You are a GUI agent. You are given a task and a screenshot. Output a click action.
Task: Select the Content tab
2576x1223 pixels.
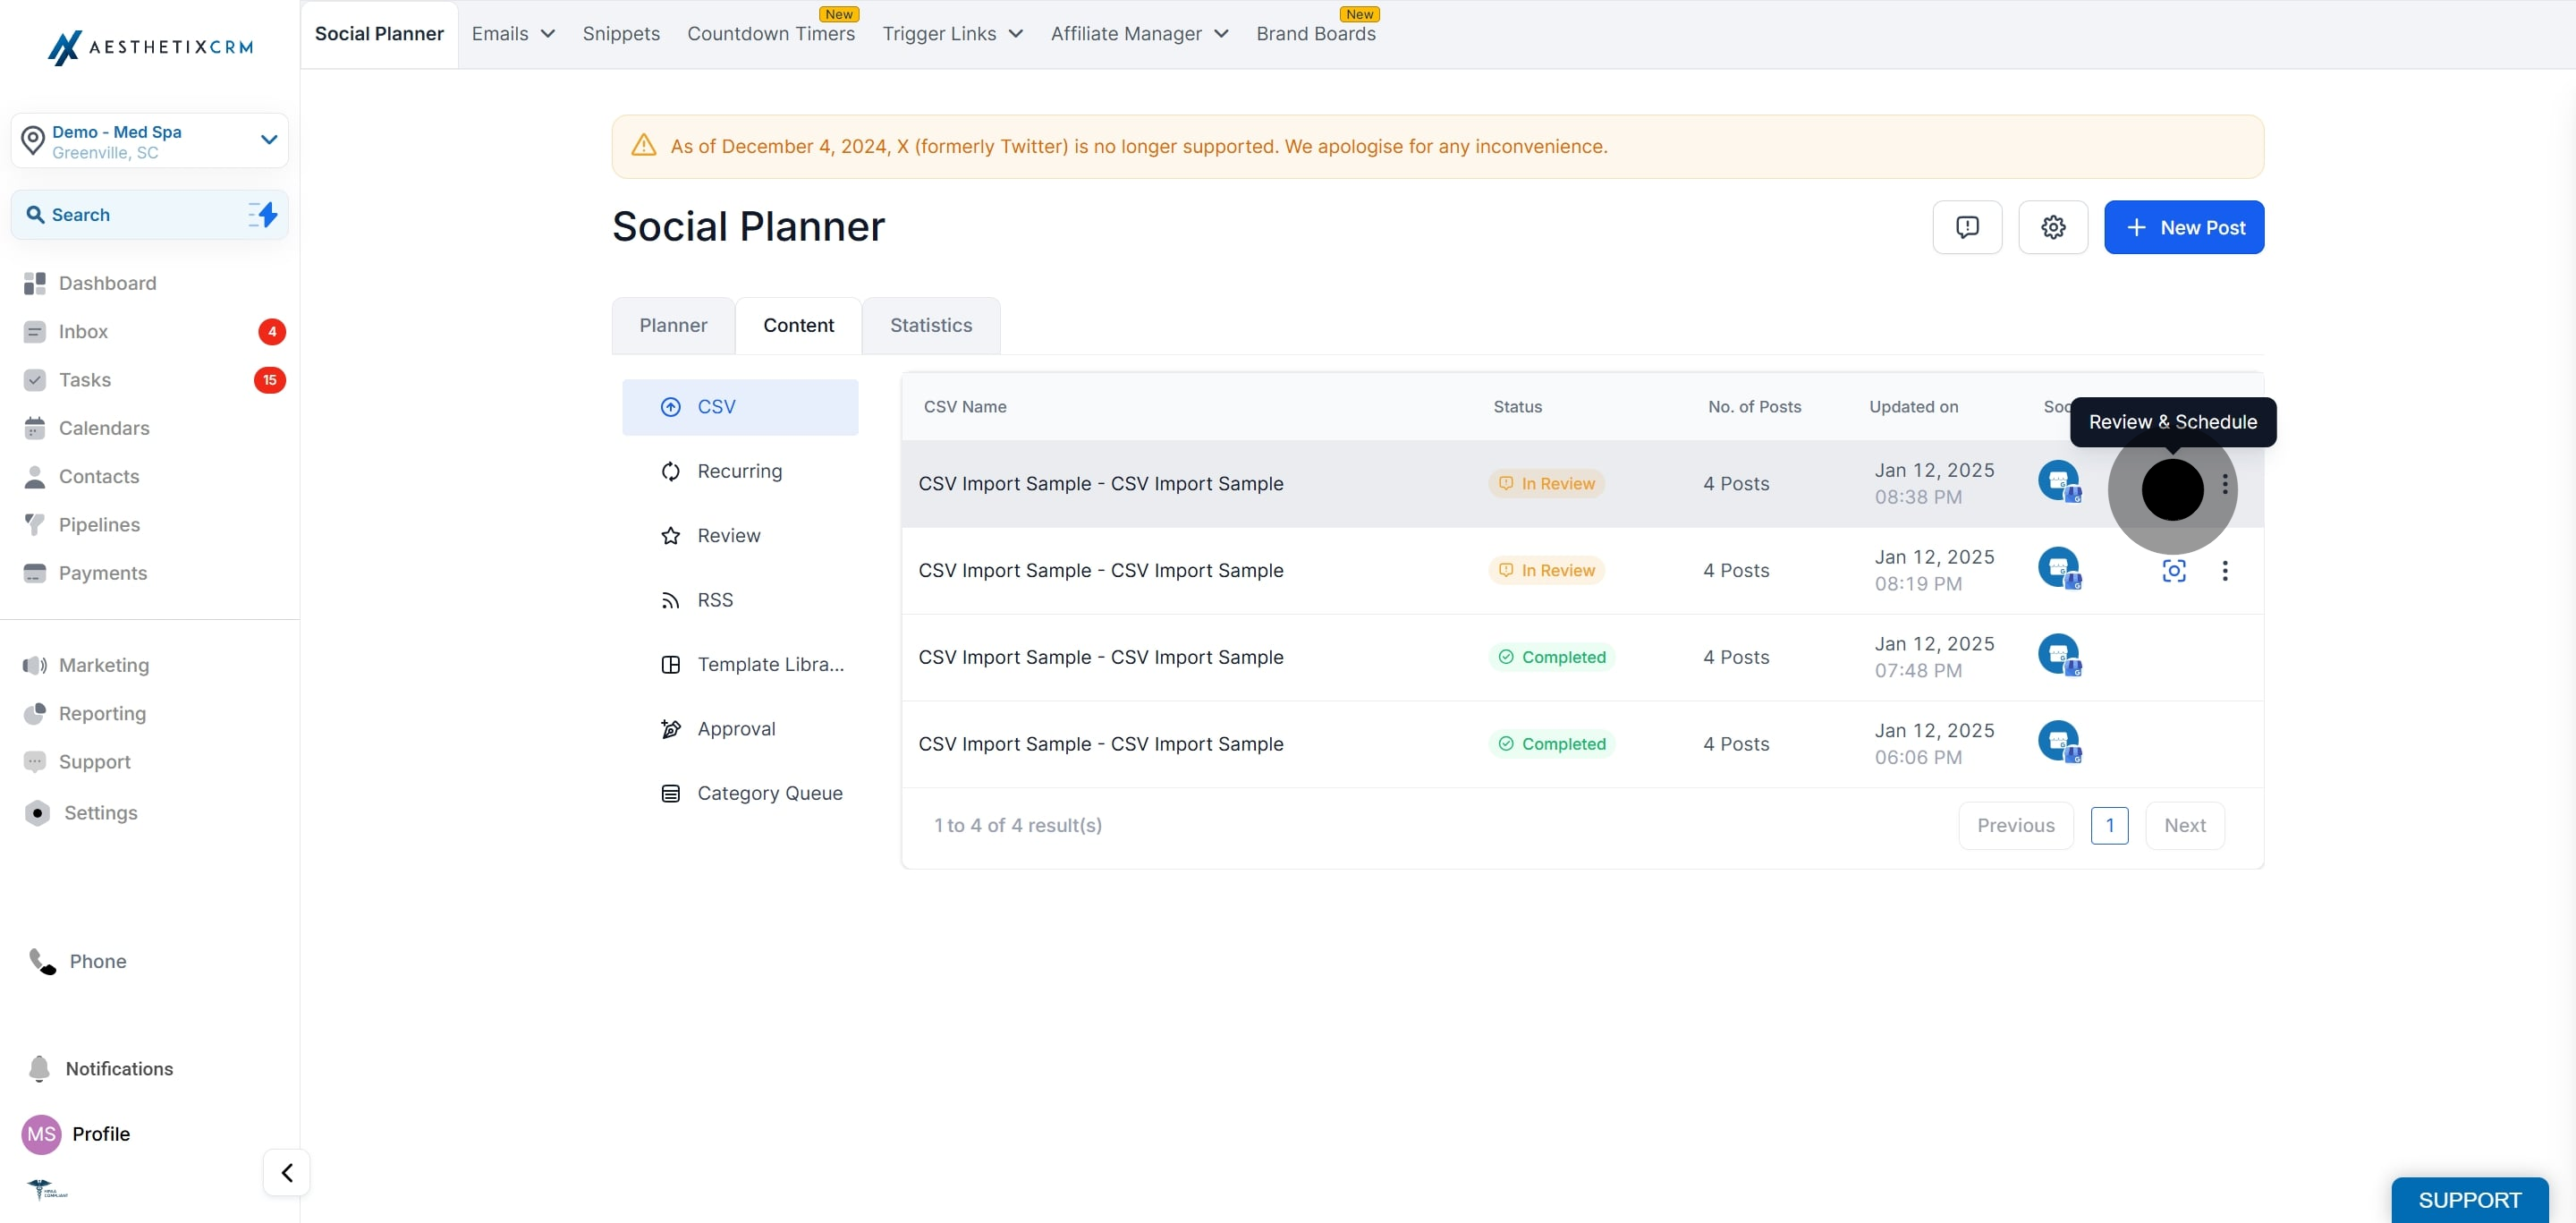tap(798, 325)
